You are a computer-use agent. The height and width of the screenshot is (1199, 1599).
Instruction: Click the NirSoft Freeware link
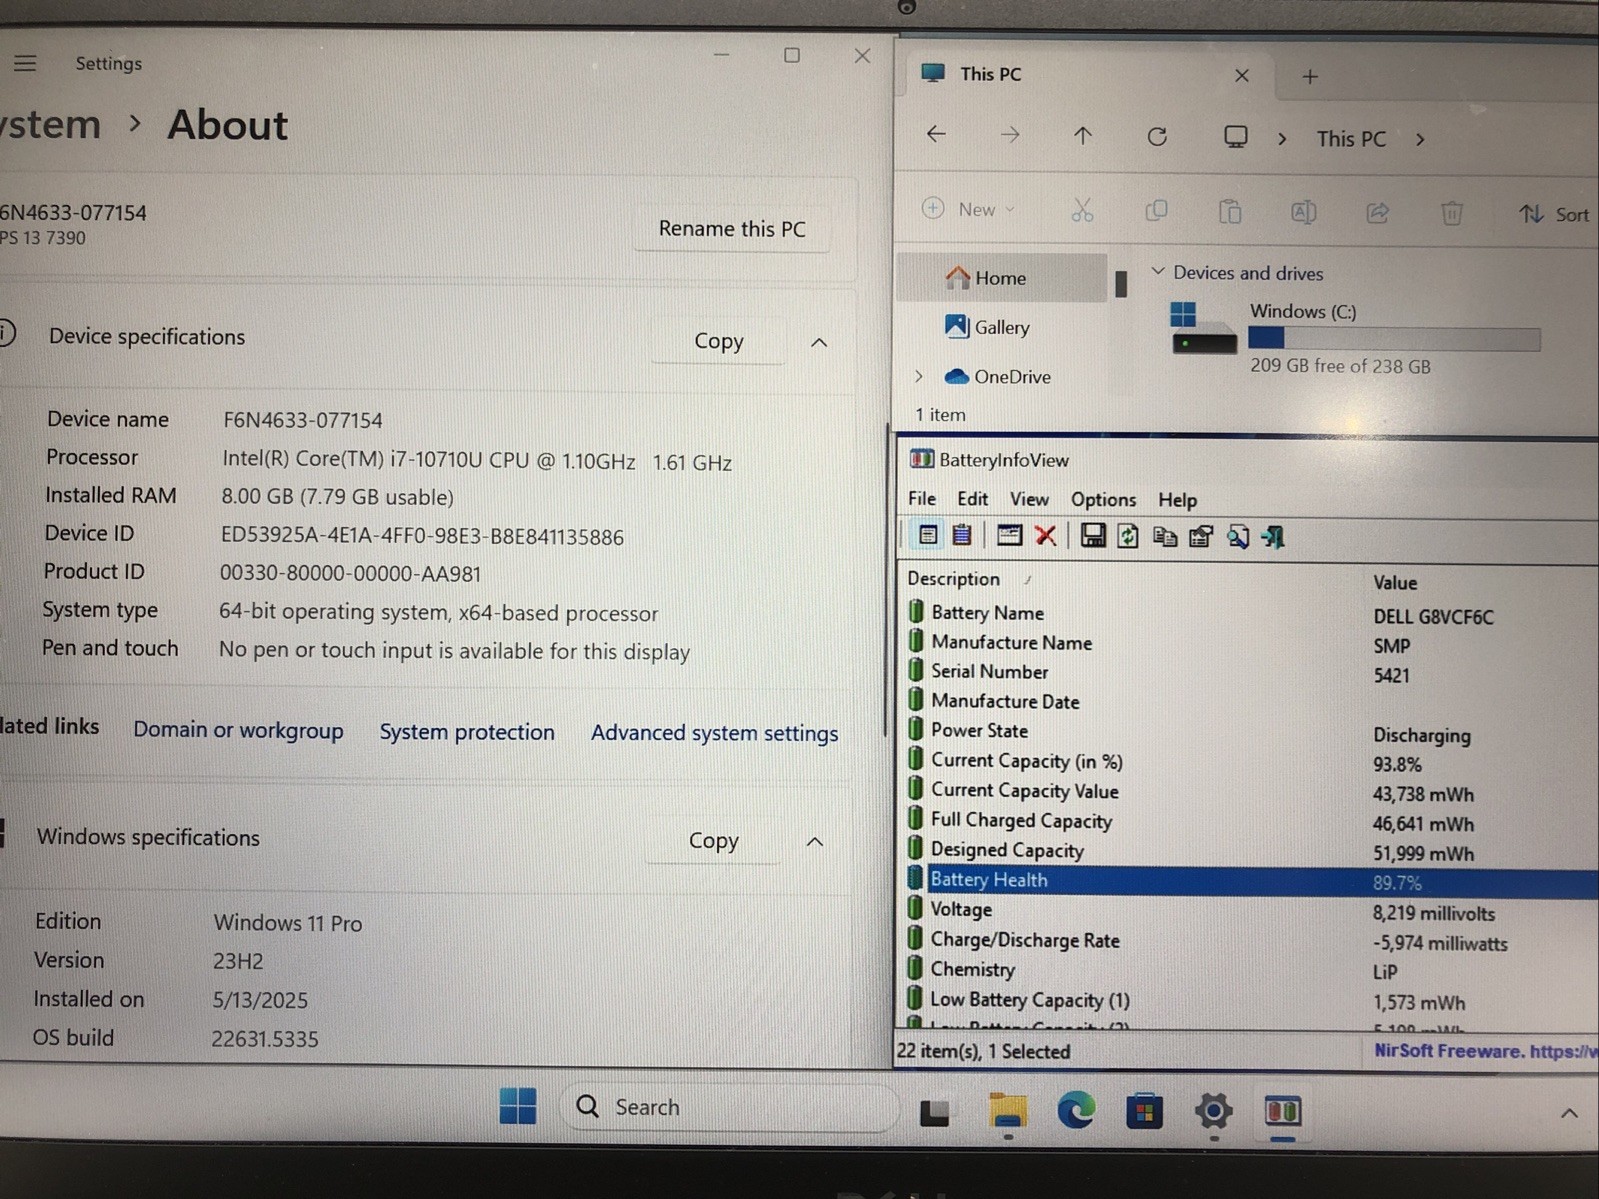point(1485,1051)
